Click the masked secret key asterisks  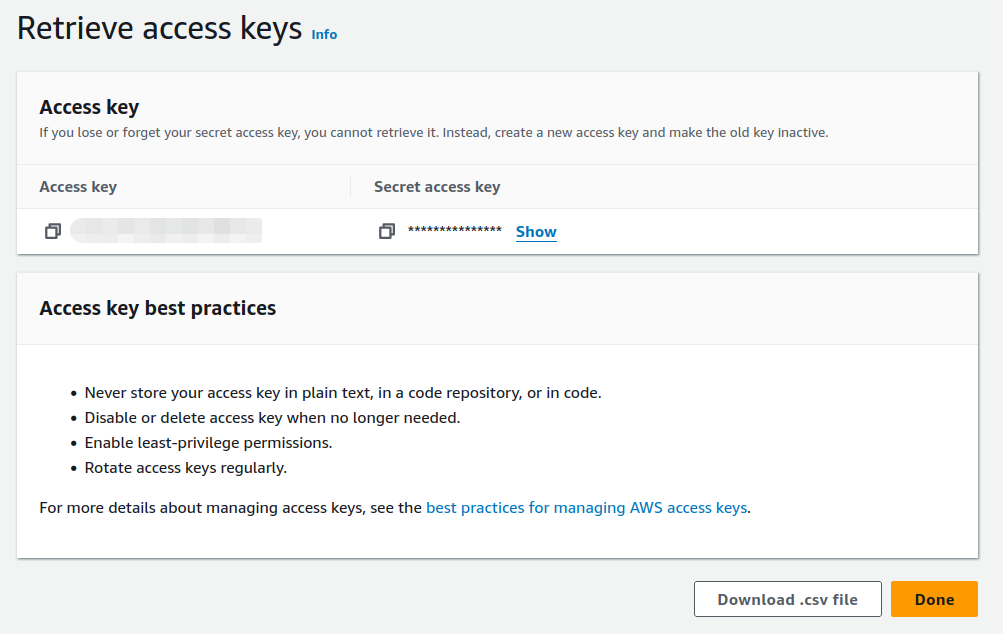pyautogui.click(x=455, y=230)
